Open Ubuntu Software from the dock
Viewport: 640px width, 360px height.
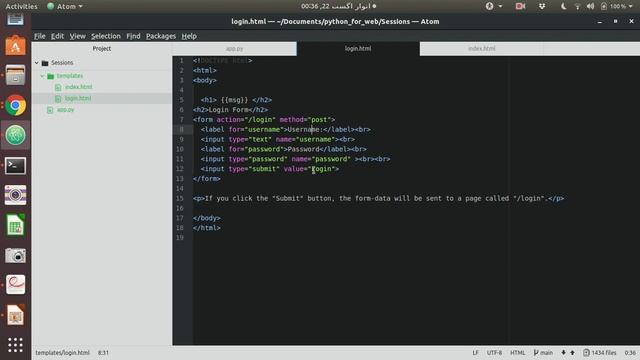(15, 45)
